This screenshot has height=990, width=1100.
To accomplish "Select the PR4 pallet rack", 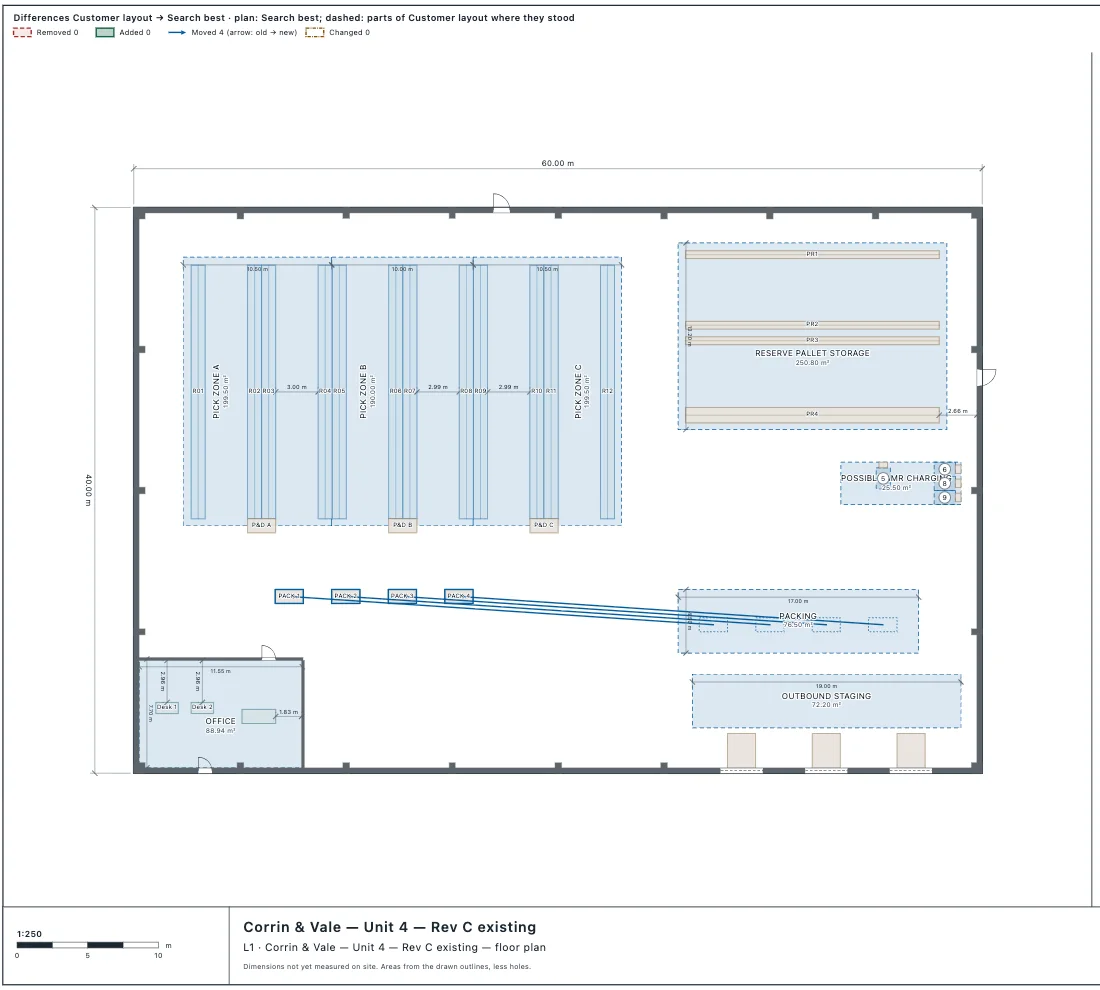I will point(812,415).
